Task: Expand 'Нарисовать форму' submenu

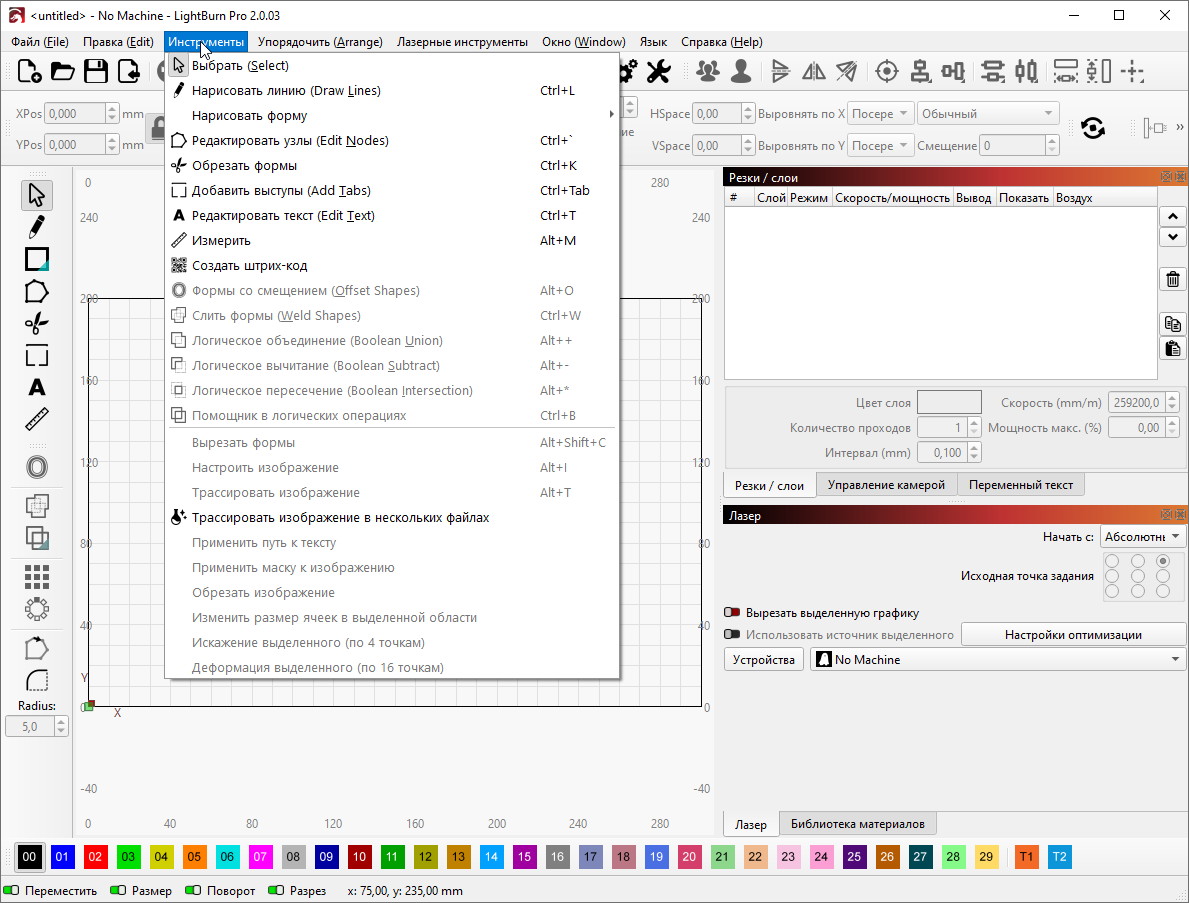Action: [x=392, y=115]
